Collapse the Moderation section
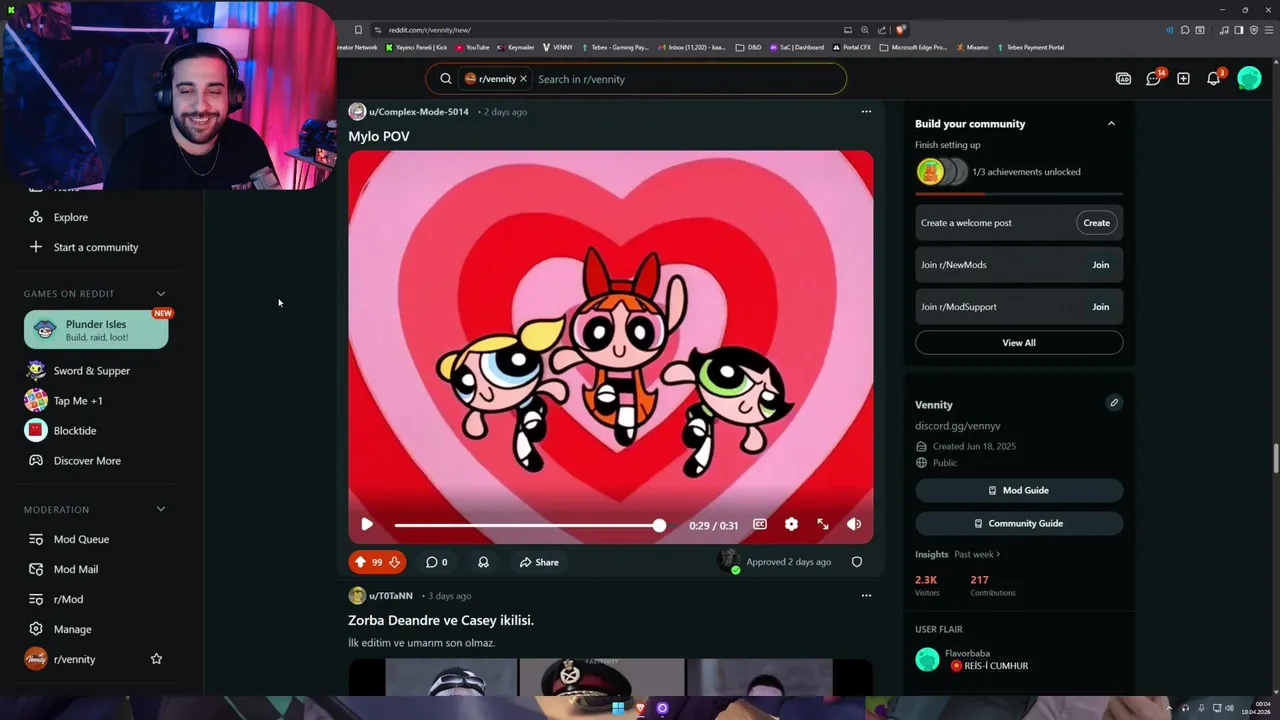The height and width of the screenshot is (720, 1280). [161, 510]
